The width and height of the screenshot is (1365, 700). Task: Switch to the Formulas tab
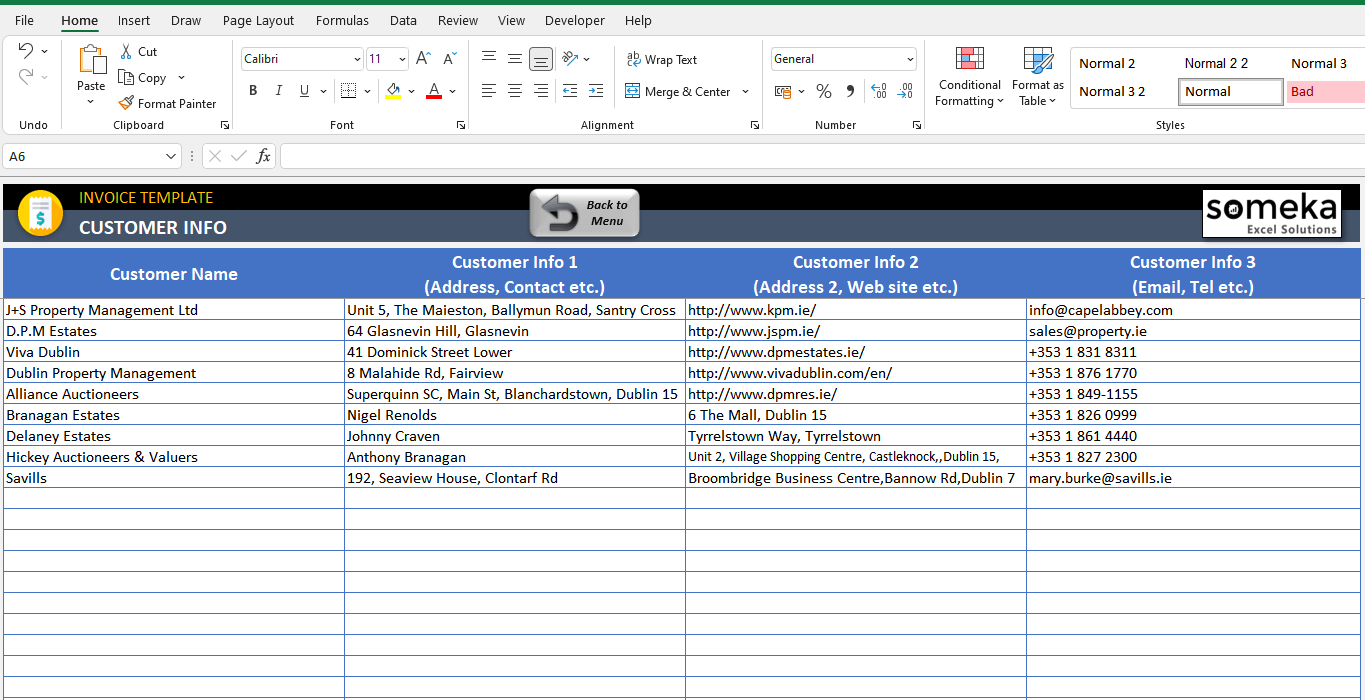click(342, 20)
